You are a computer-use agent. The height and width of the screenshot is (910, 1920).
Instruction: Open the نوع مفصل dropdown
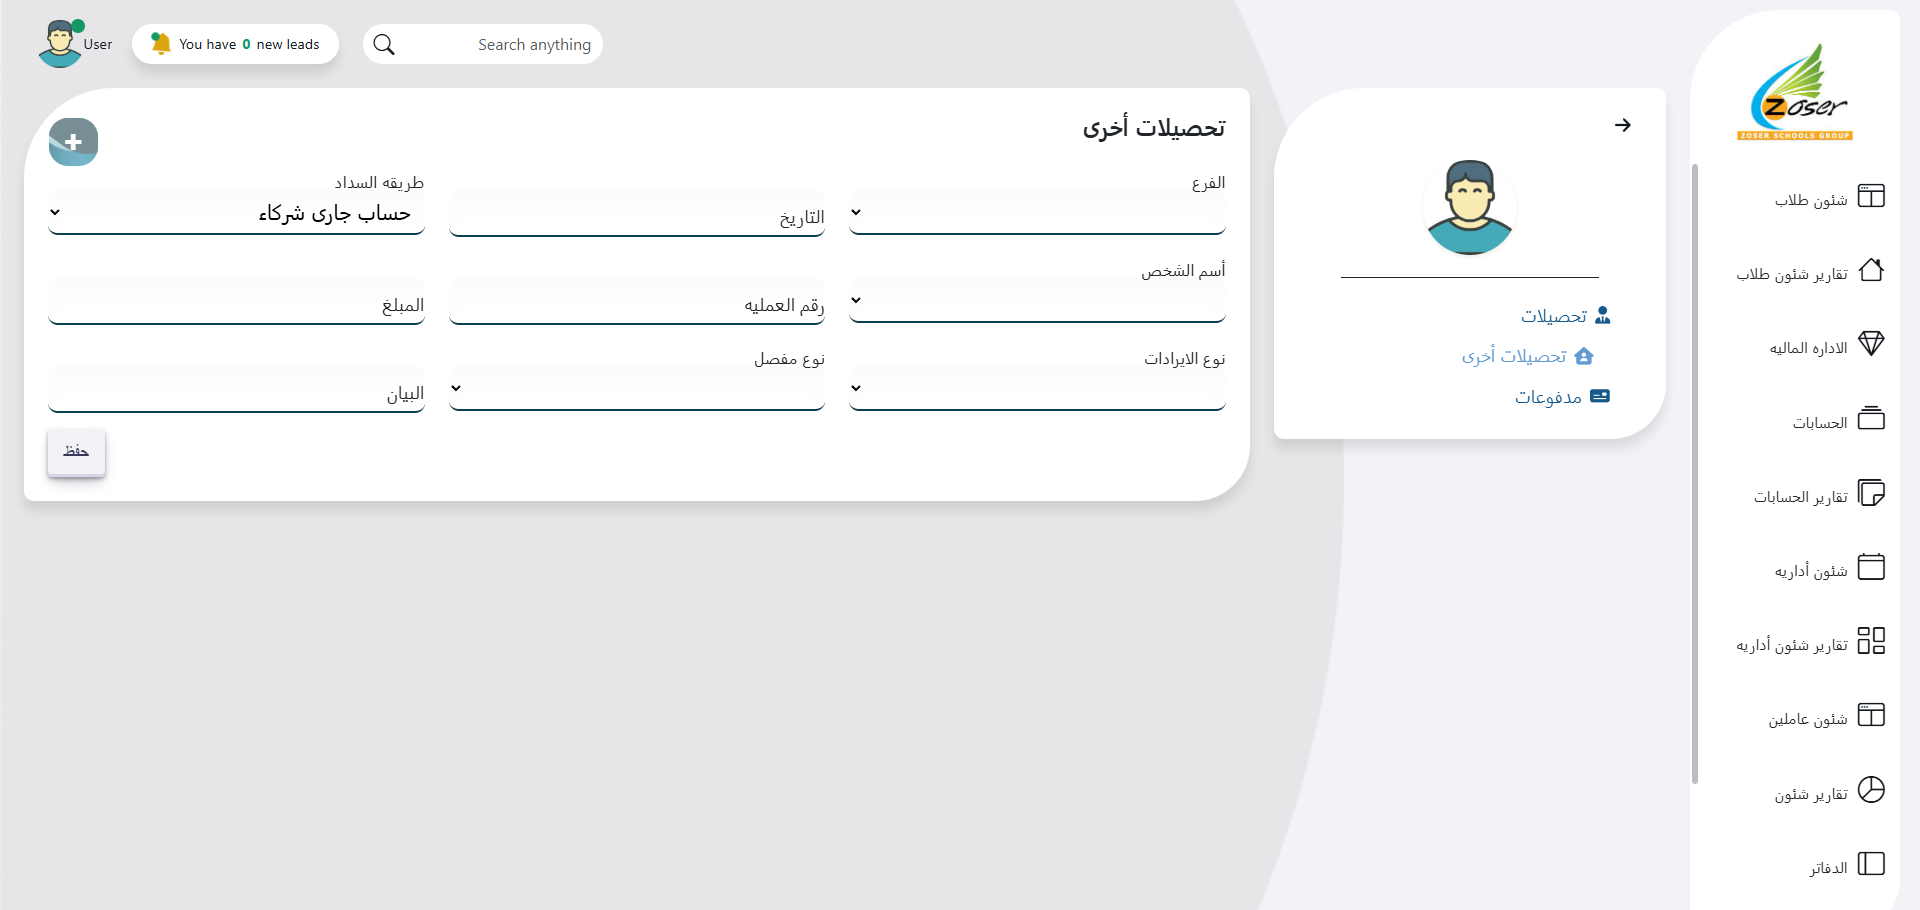tap(636, 389)
